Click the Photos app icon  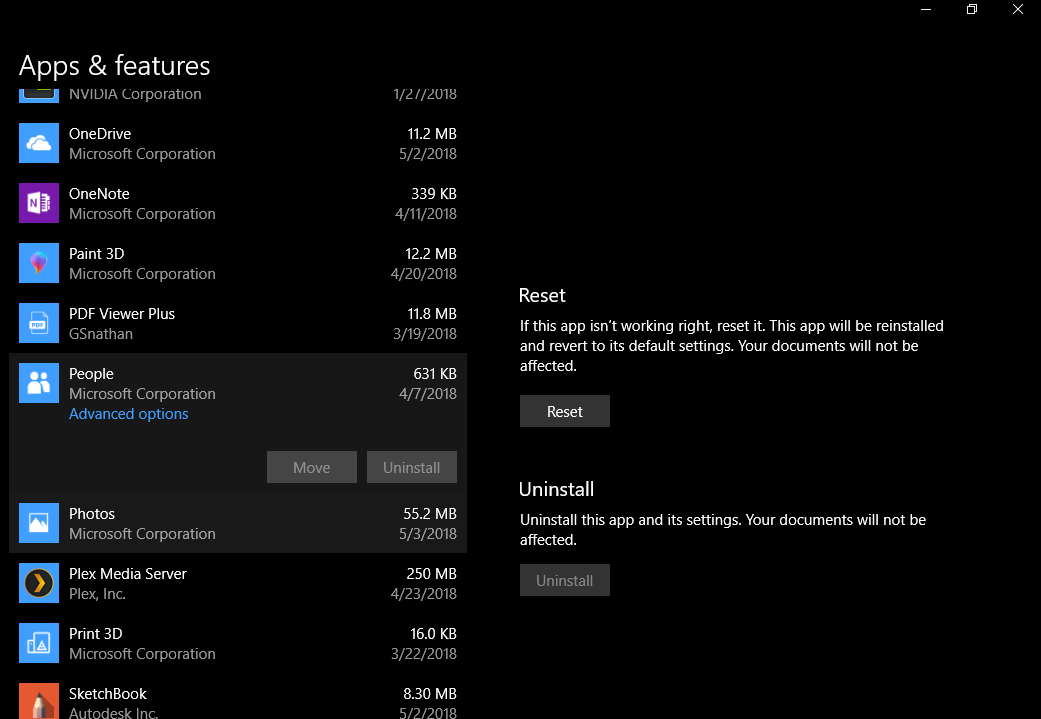tap(38, 523)
